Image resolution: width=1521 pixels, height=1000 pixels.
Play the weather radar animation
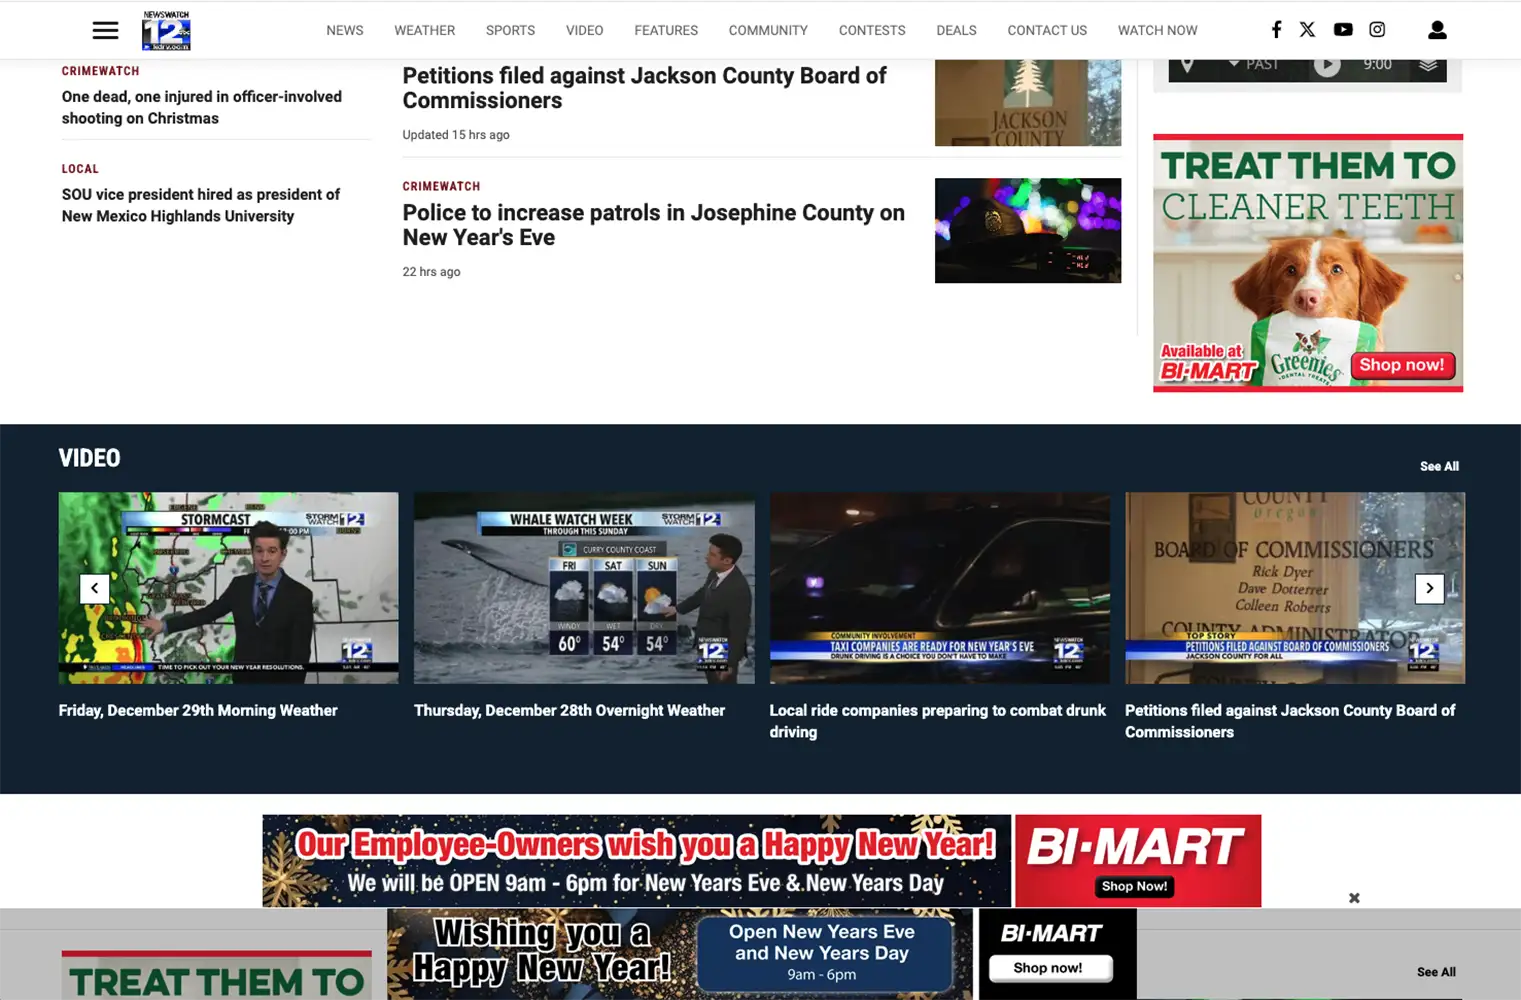click(x=1327, y=65)
